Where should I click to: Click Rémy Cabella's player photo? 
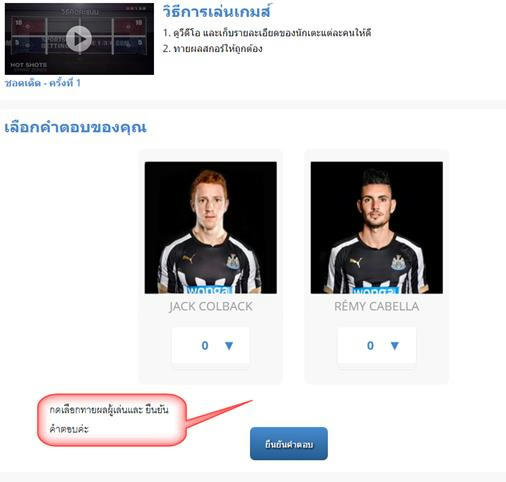[x=377, y=228]
